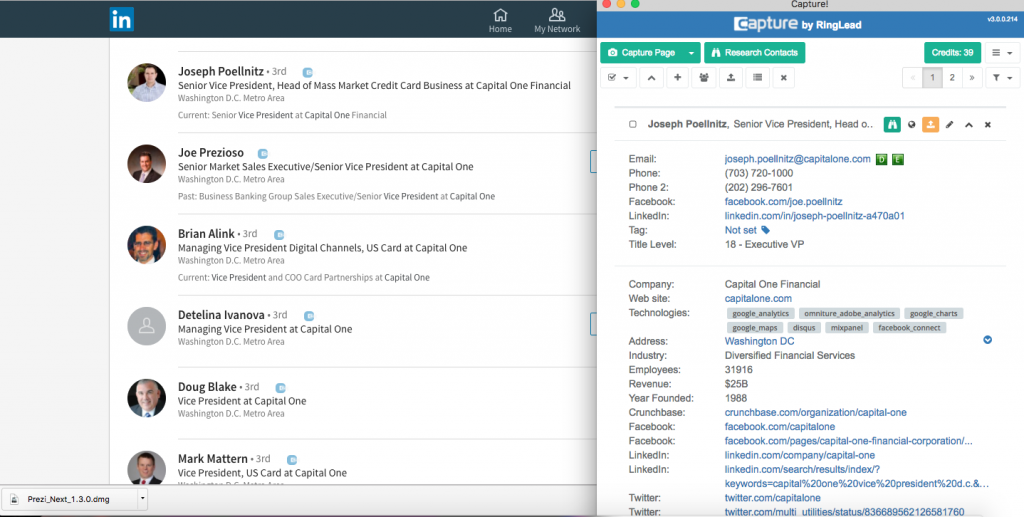Image resolution: width=1024 pixels, height=517 pixels.
Task: Open the filter funnel dropdown
Action: click(x=1002, y=78)
